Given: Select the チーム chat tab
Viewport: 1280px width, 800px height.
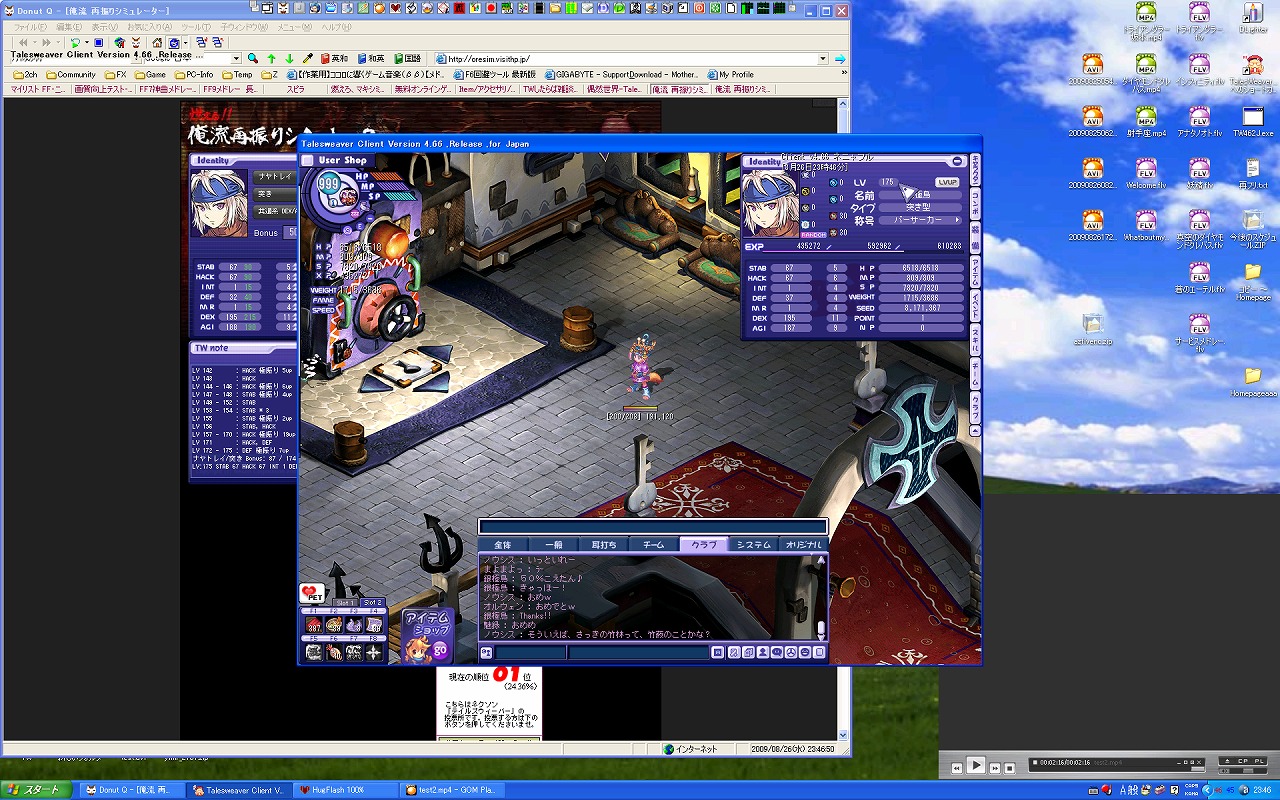Looking at the screenshot, I should click(x=653, y=545).
